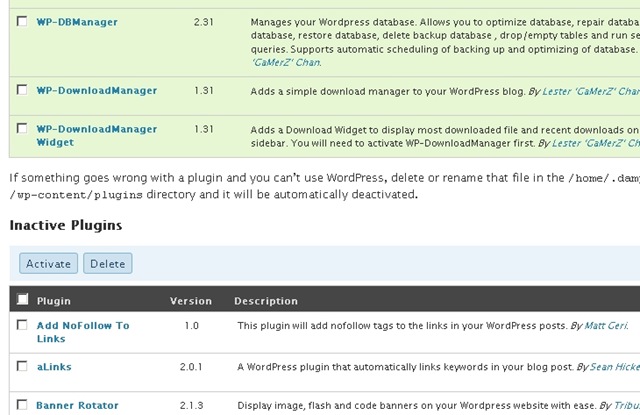Open the aLinks plugin link
Screen dimensions: 640x415
54,367
